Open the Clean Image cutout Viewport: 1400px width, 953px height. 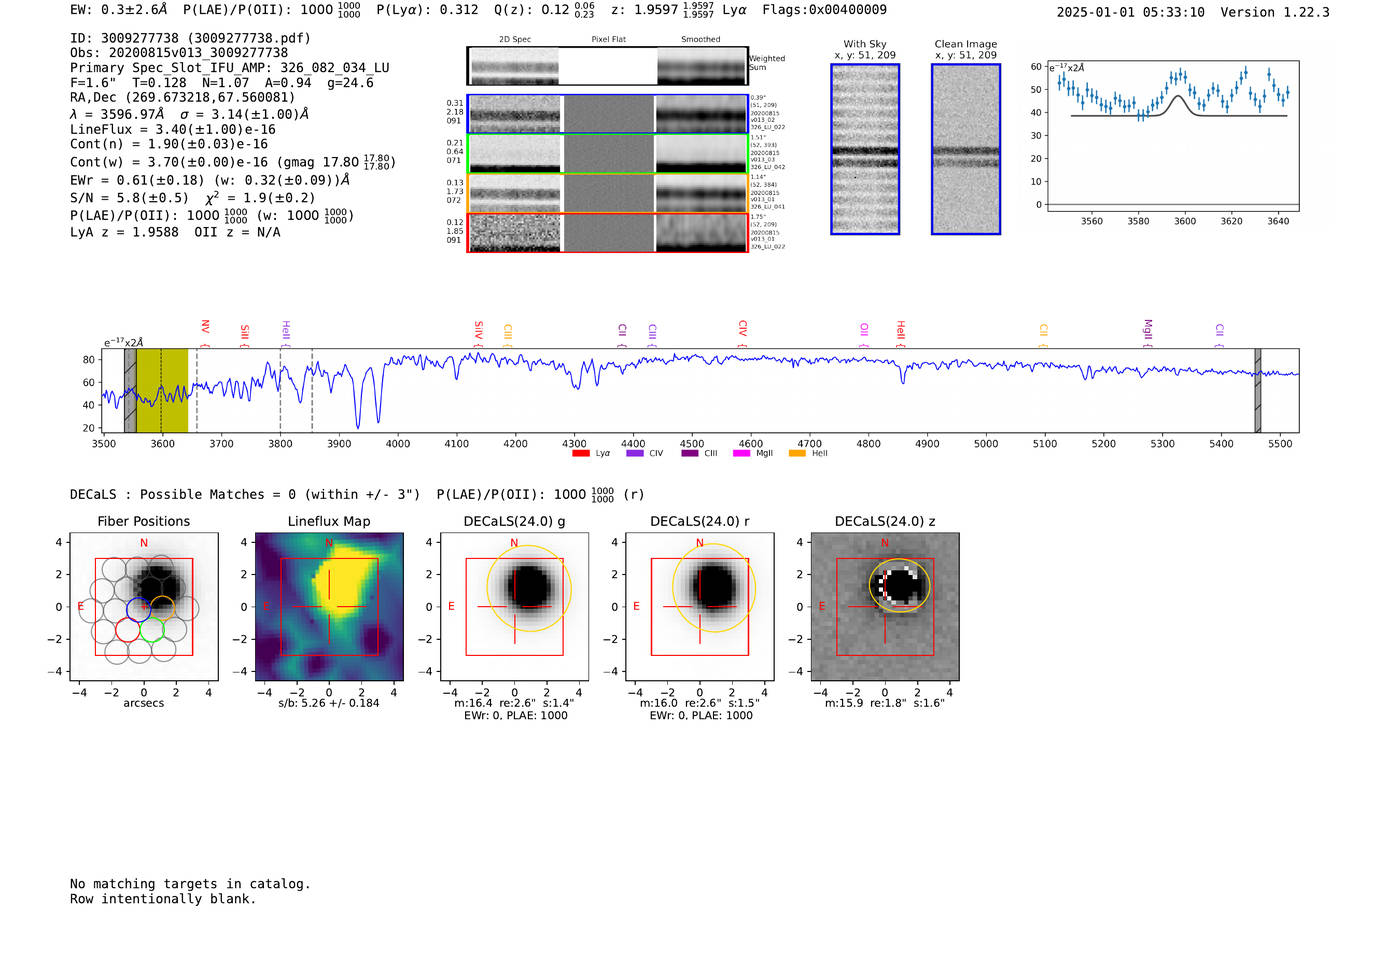click(966, 149)
